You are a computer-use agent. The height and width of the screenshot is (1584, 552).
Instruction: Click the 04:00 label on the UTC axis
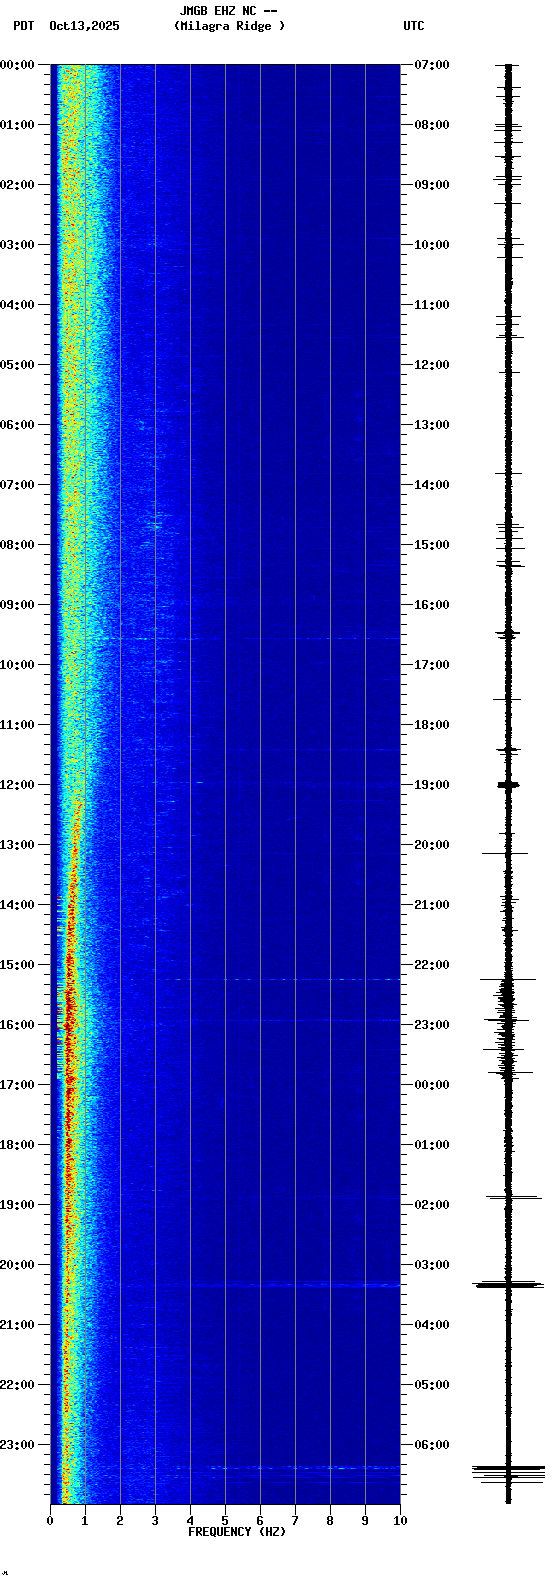432,1325
